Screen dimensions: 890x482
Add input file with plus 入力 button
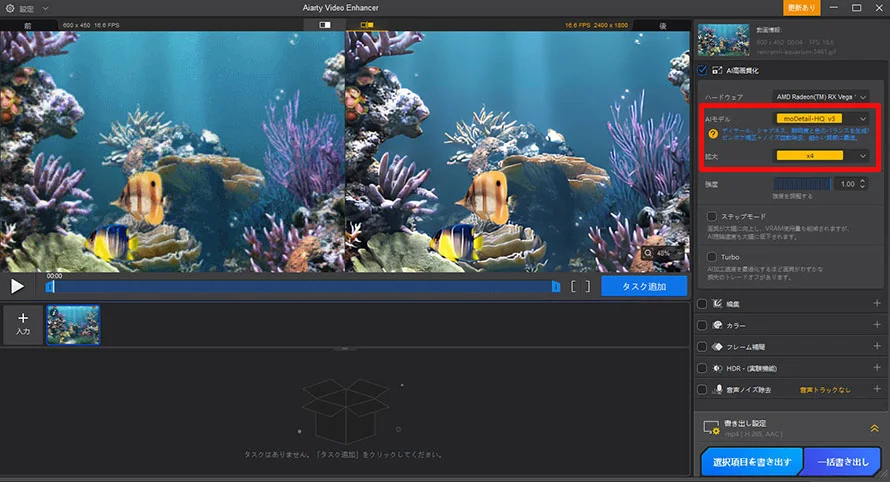point(23,325)
